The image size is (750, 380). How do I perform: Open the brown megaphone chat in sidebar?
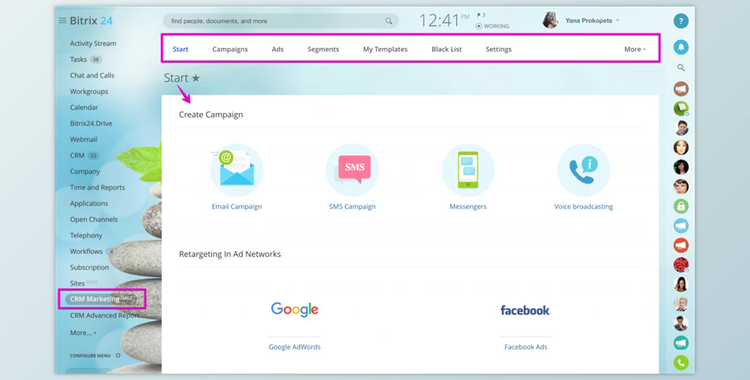pyautogui.click(x=681, y=89)
